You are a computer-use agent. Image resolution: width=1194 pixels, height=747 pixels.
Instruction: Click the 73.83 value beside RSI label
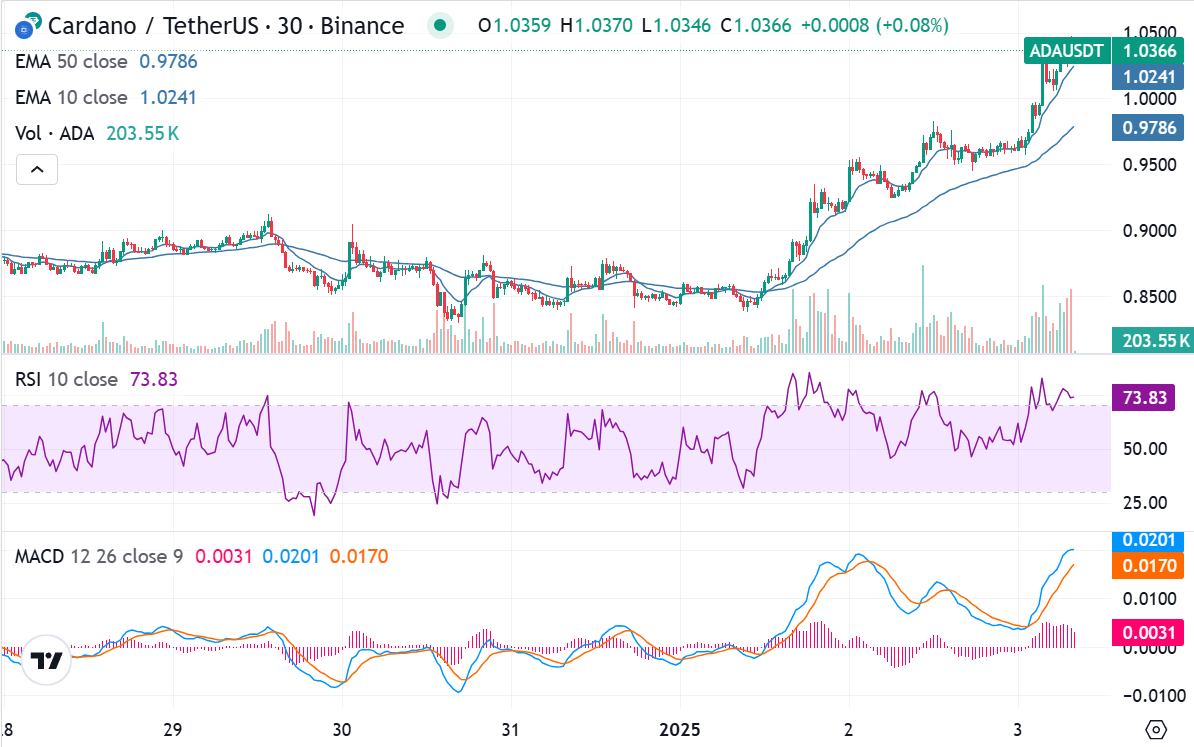click(x=154, y=379)
